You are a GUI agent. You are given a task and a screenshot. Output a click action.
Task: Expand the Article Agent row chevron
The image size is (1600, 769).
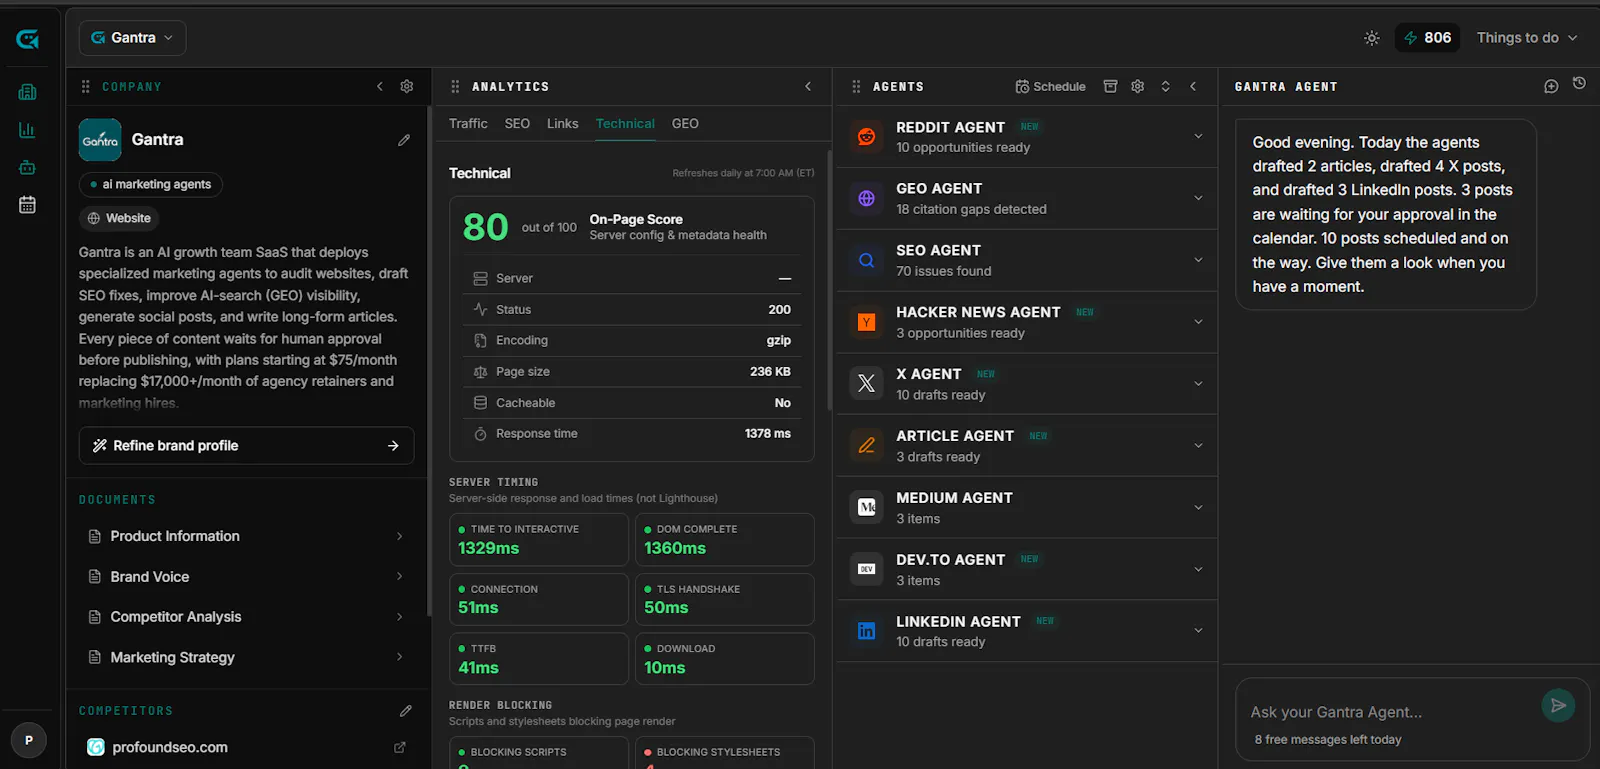pos(1198,446)
